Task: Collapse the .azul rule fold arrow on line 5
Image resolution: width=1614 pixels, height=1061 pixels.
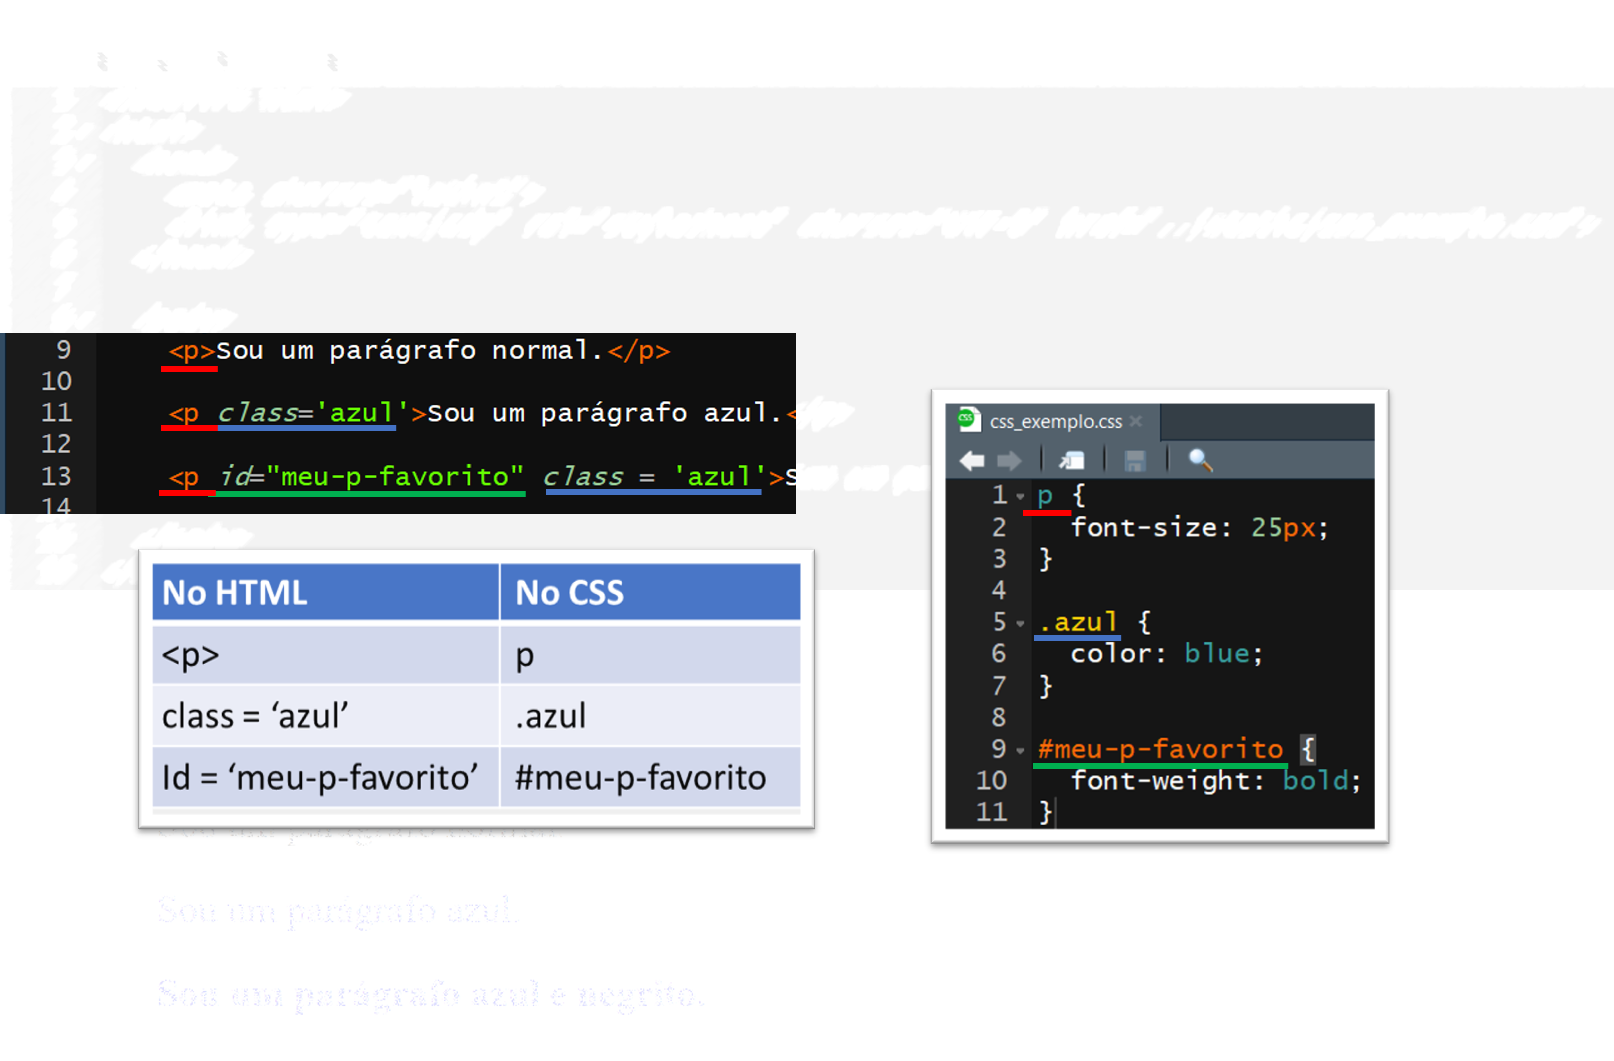Action: pos(1019,621)
